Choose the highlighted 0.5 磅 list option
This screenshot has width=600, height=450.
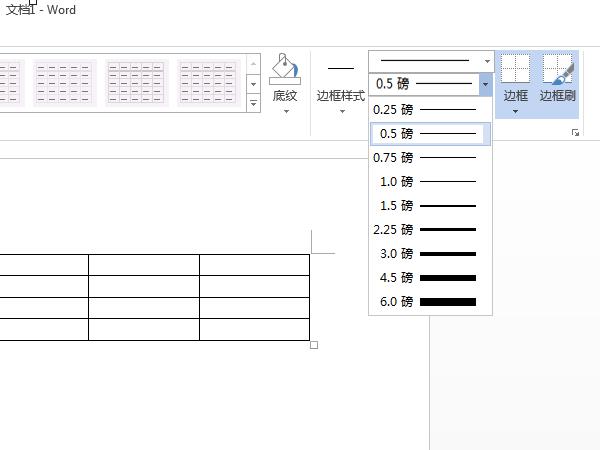(430, 134)
